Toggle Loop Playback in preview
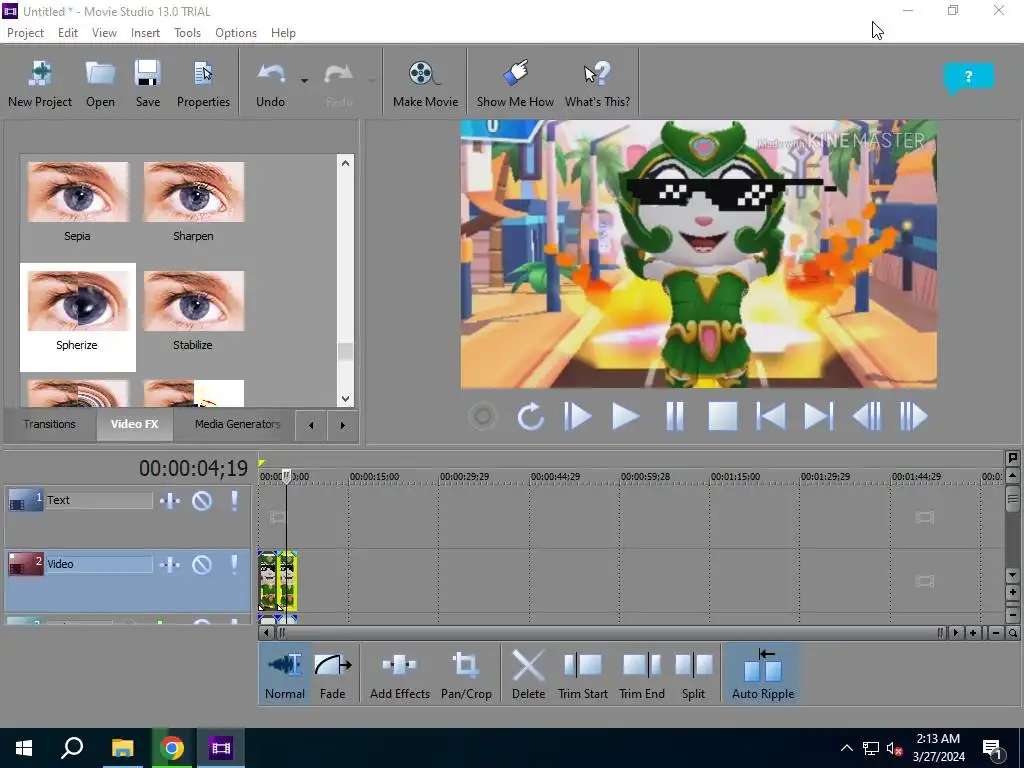The height and width of the screenshot is (768, 1024). click(530, 417)
